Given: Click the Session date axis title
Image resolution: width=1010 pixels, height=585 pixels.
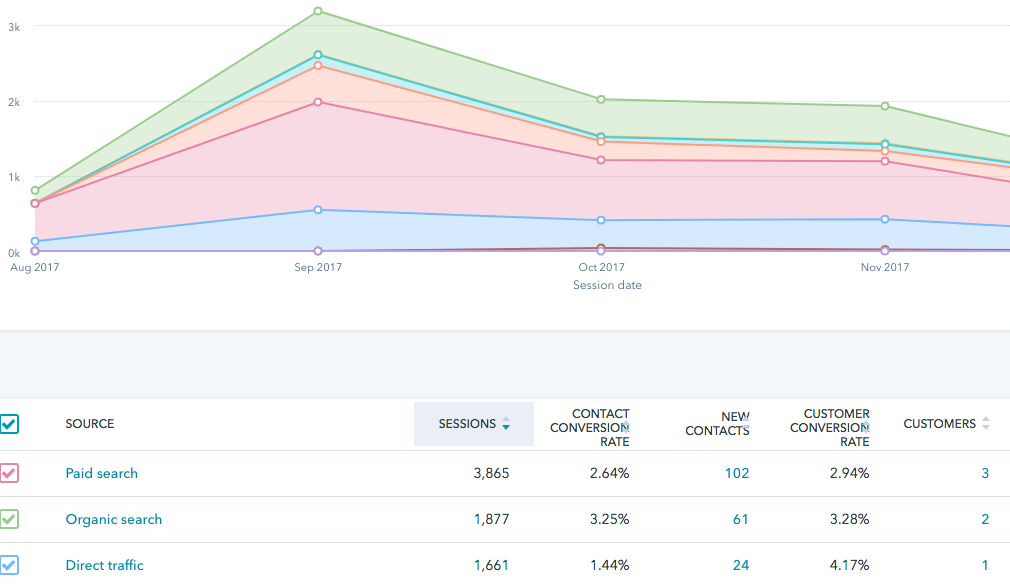Looking at the screenshot, I should [x=607, y=285].
